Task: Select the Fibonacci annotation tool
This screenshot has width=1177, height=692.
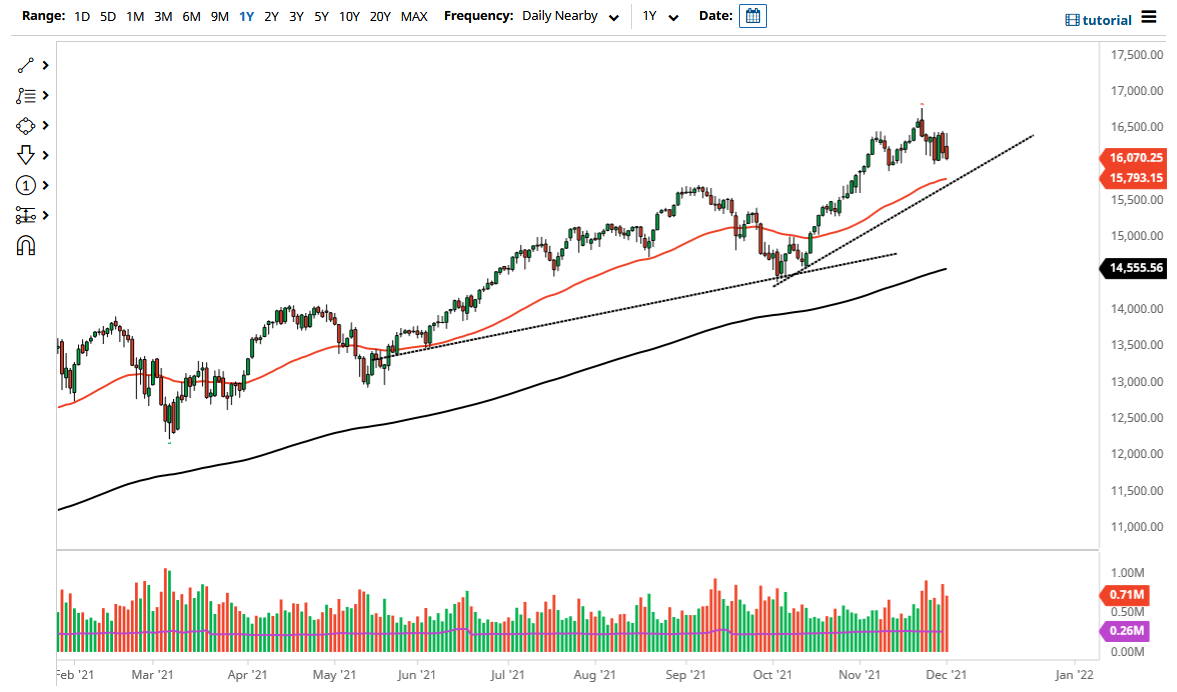Action: [x=27, y=95]
